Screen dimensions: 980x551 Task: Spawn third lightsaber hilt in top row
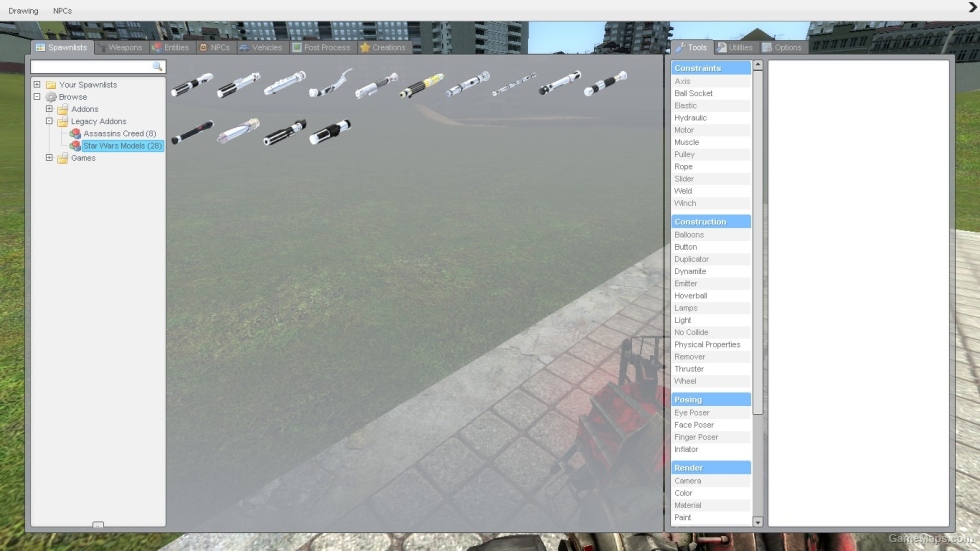(284, 83)
